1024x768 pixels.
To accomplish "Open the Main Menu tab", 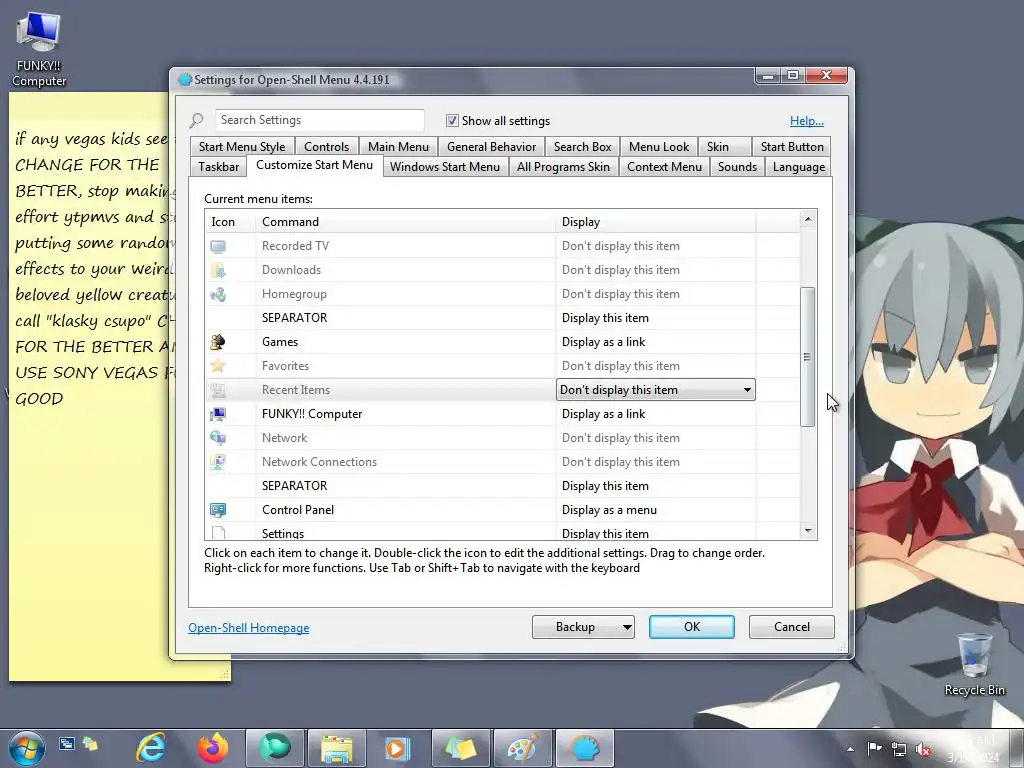I will click(x=398, y=147).
